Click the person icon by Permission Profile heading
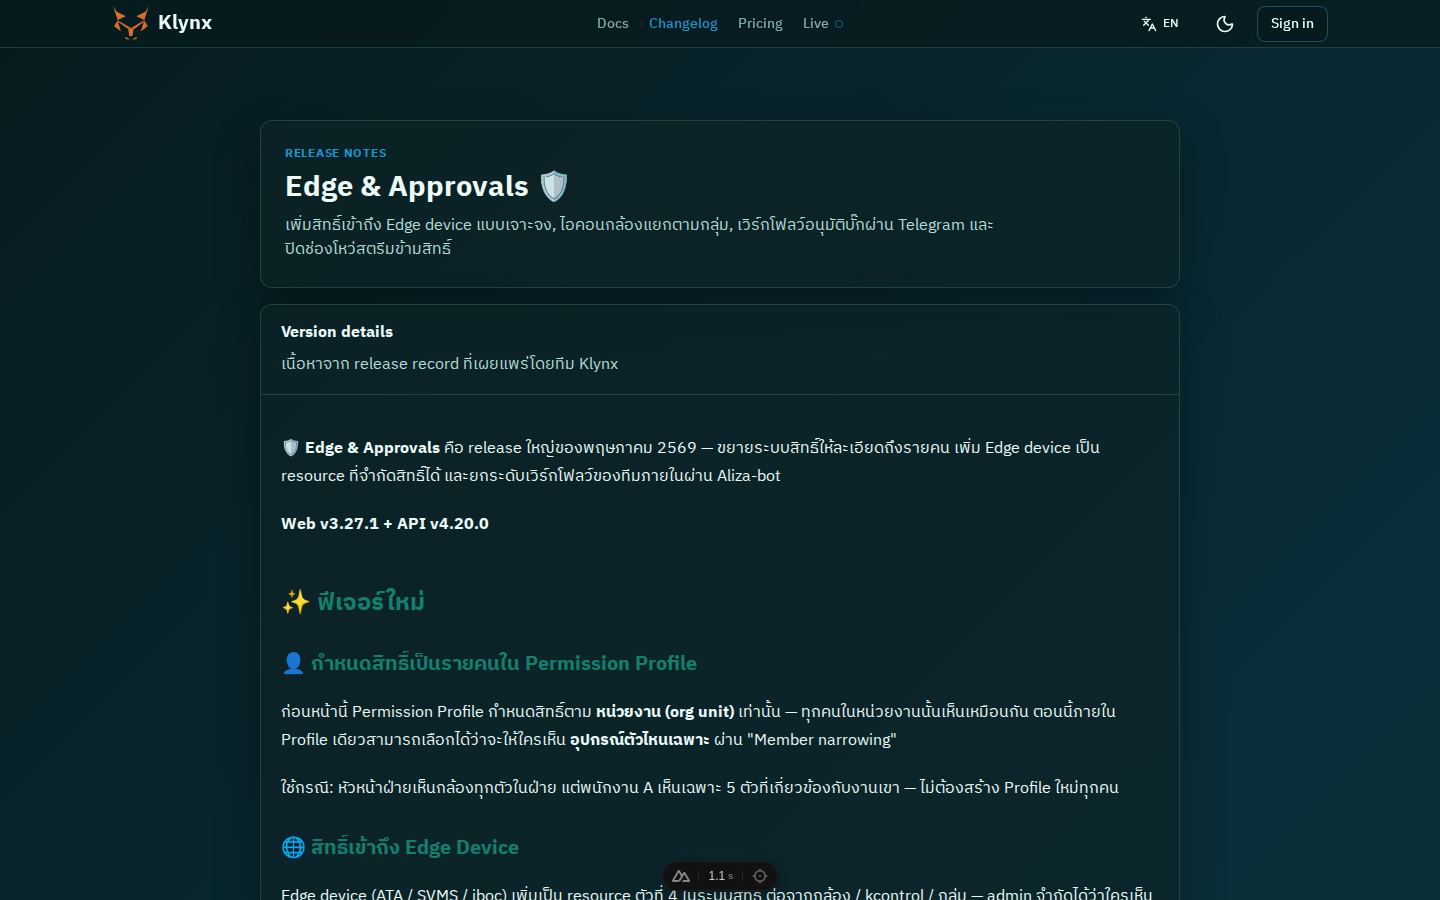The height and width of the screenshot is (900, 1440). point(293,663)
